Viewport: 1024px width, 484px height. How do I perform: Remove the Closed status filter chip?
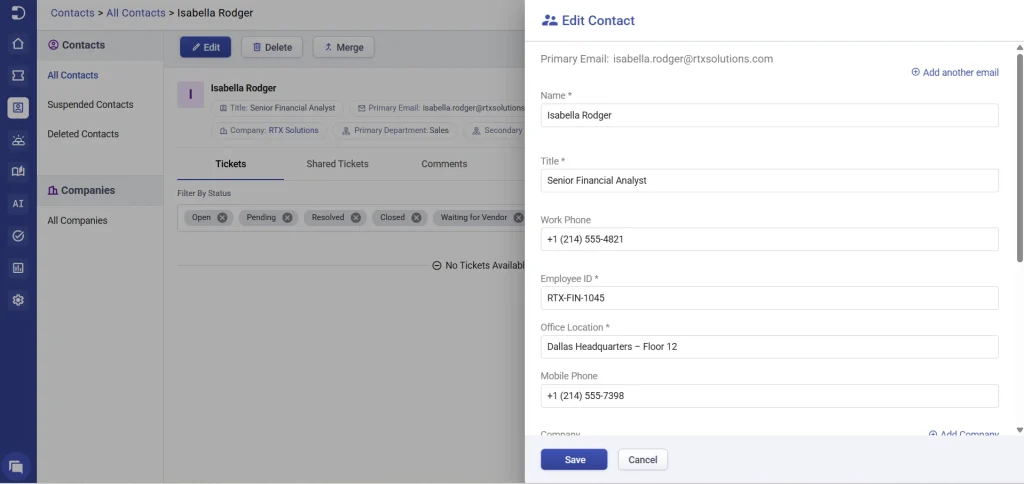[x=417, y=217]
